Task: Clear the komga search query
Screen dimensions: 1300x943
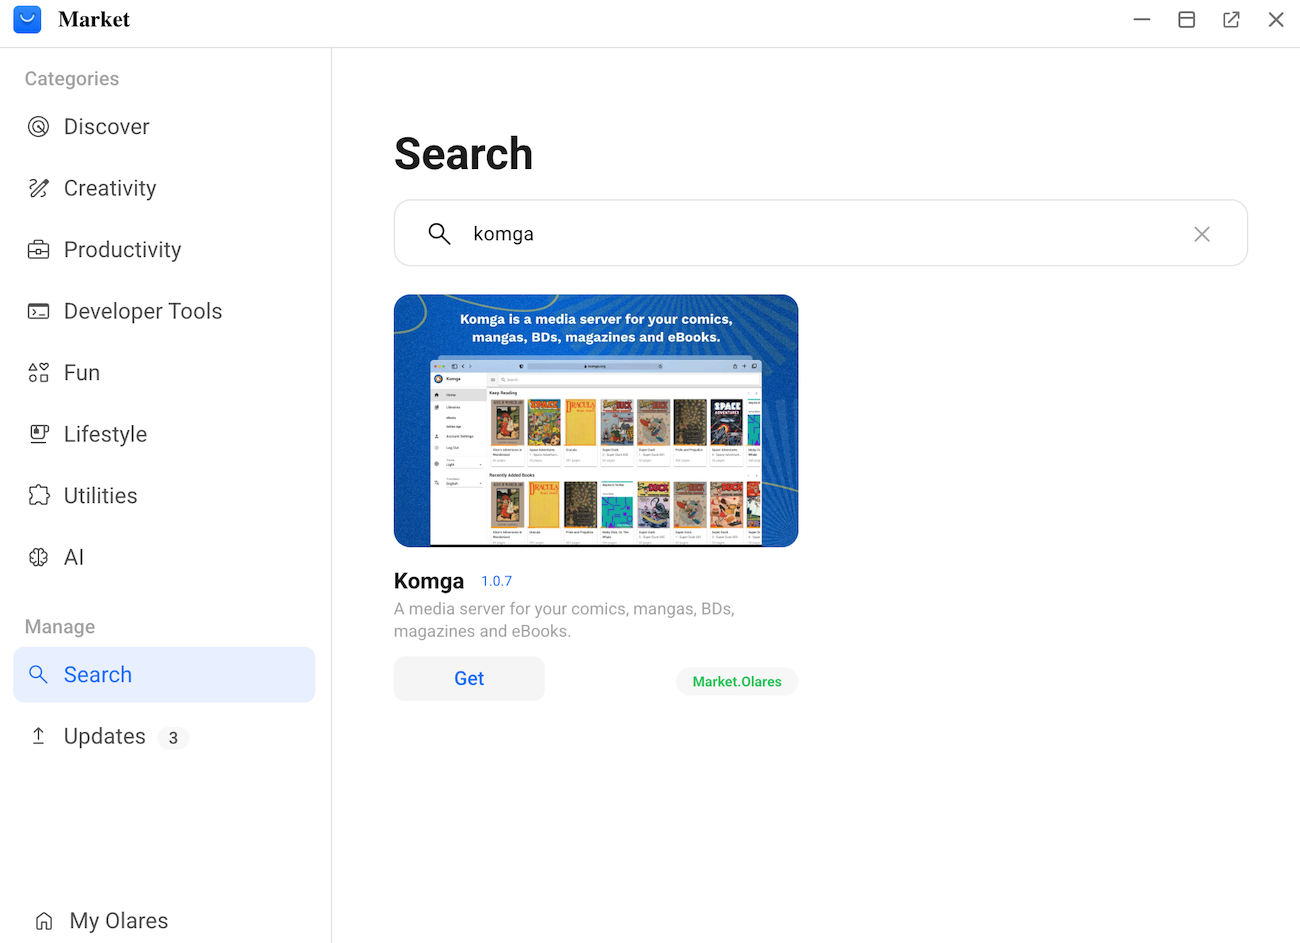Action: pos(1201,233)
